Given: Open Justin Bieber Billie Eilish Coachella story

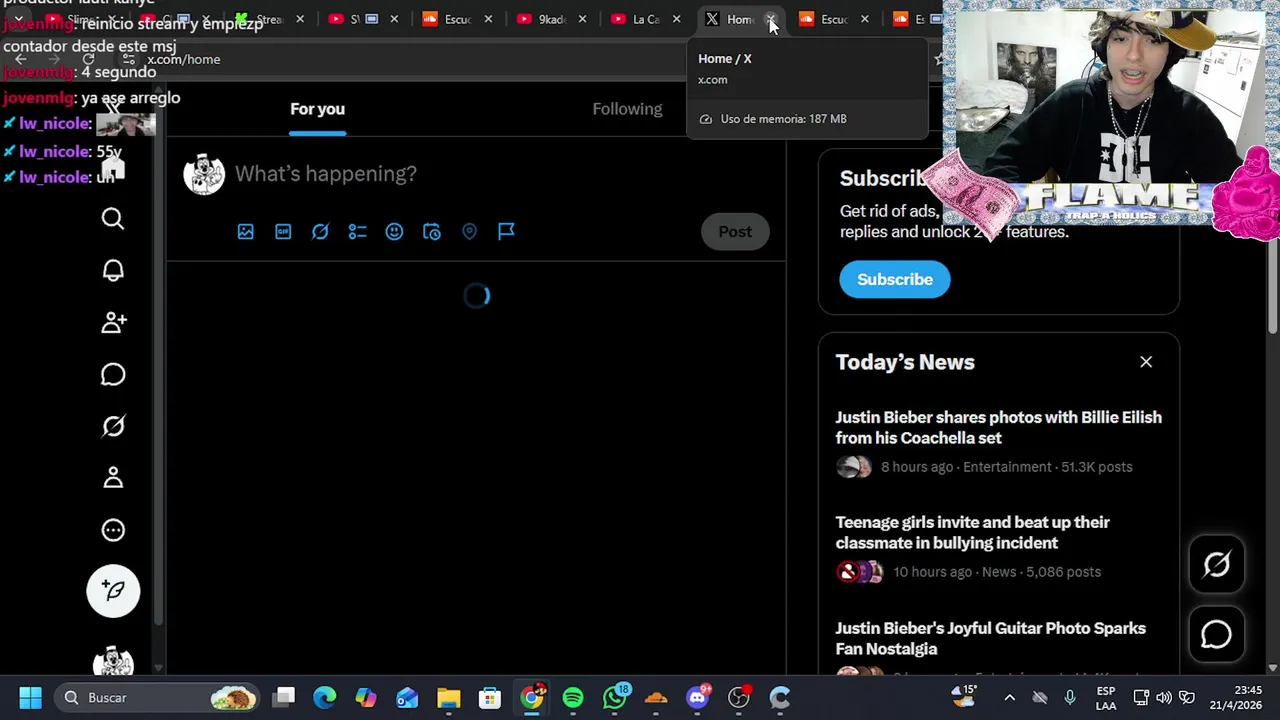Looking at the screenshot, I should tap(998, 427).
